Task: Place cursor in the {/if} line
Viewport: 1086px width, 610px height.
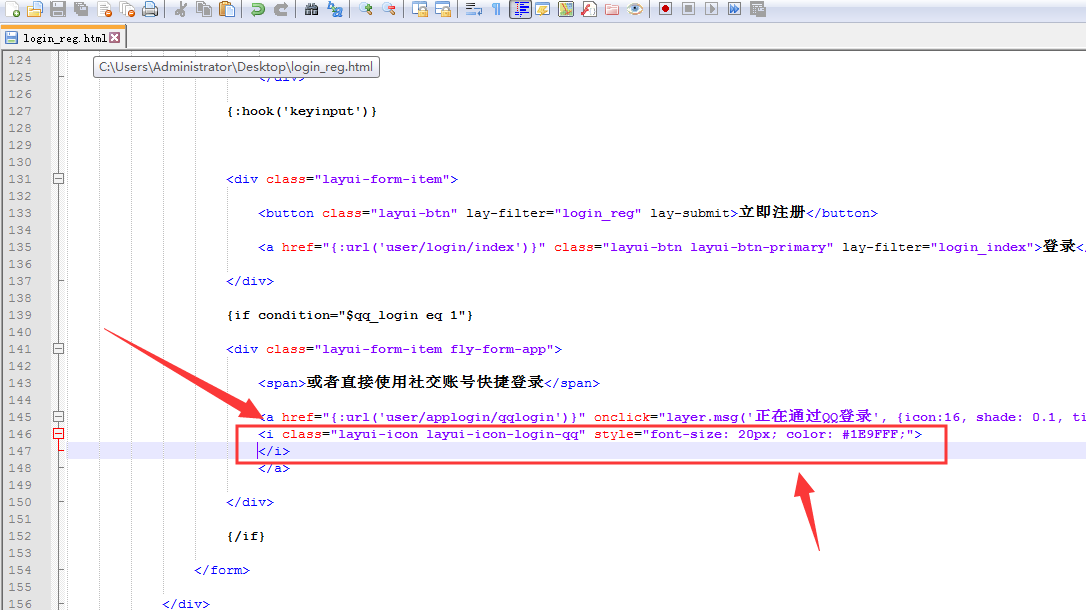Action: (x=246, y=536)
